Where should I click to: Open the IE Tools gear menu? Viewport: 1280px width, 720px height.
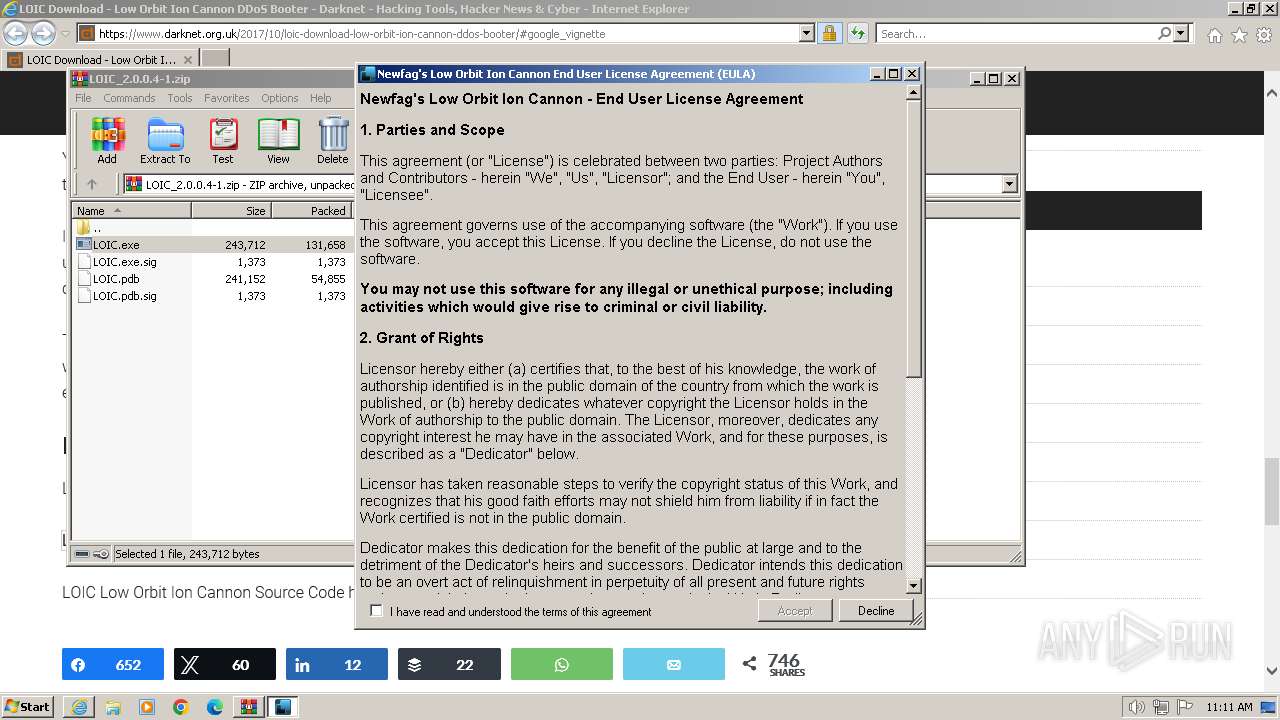1264,35
